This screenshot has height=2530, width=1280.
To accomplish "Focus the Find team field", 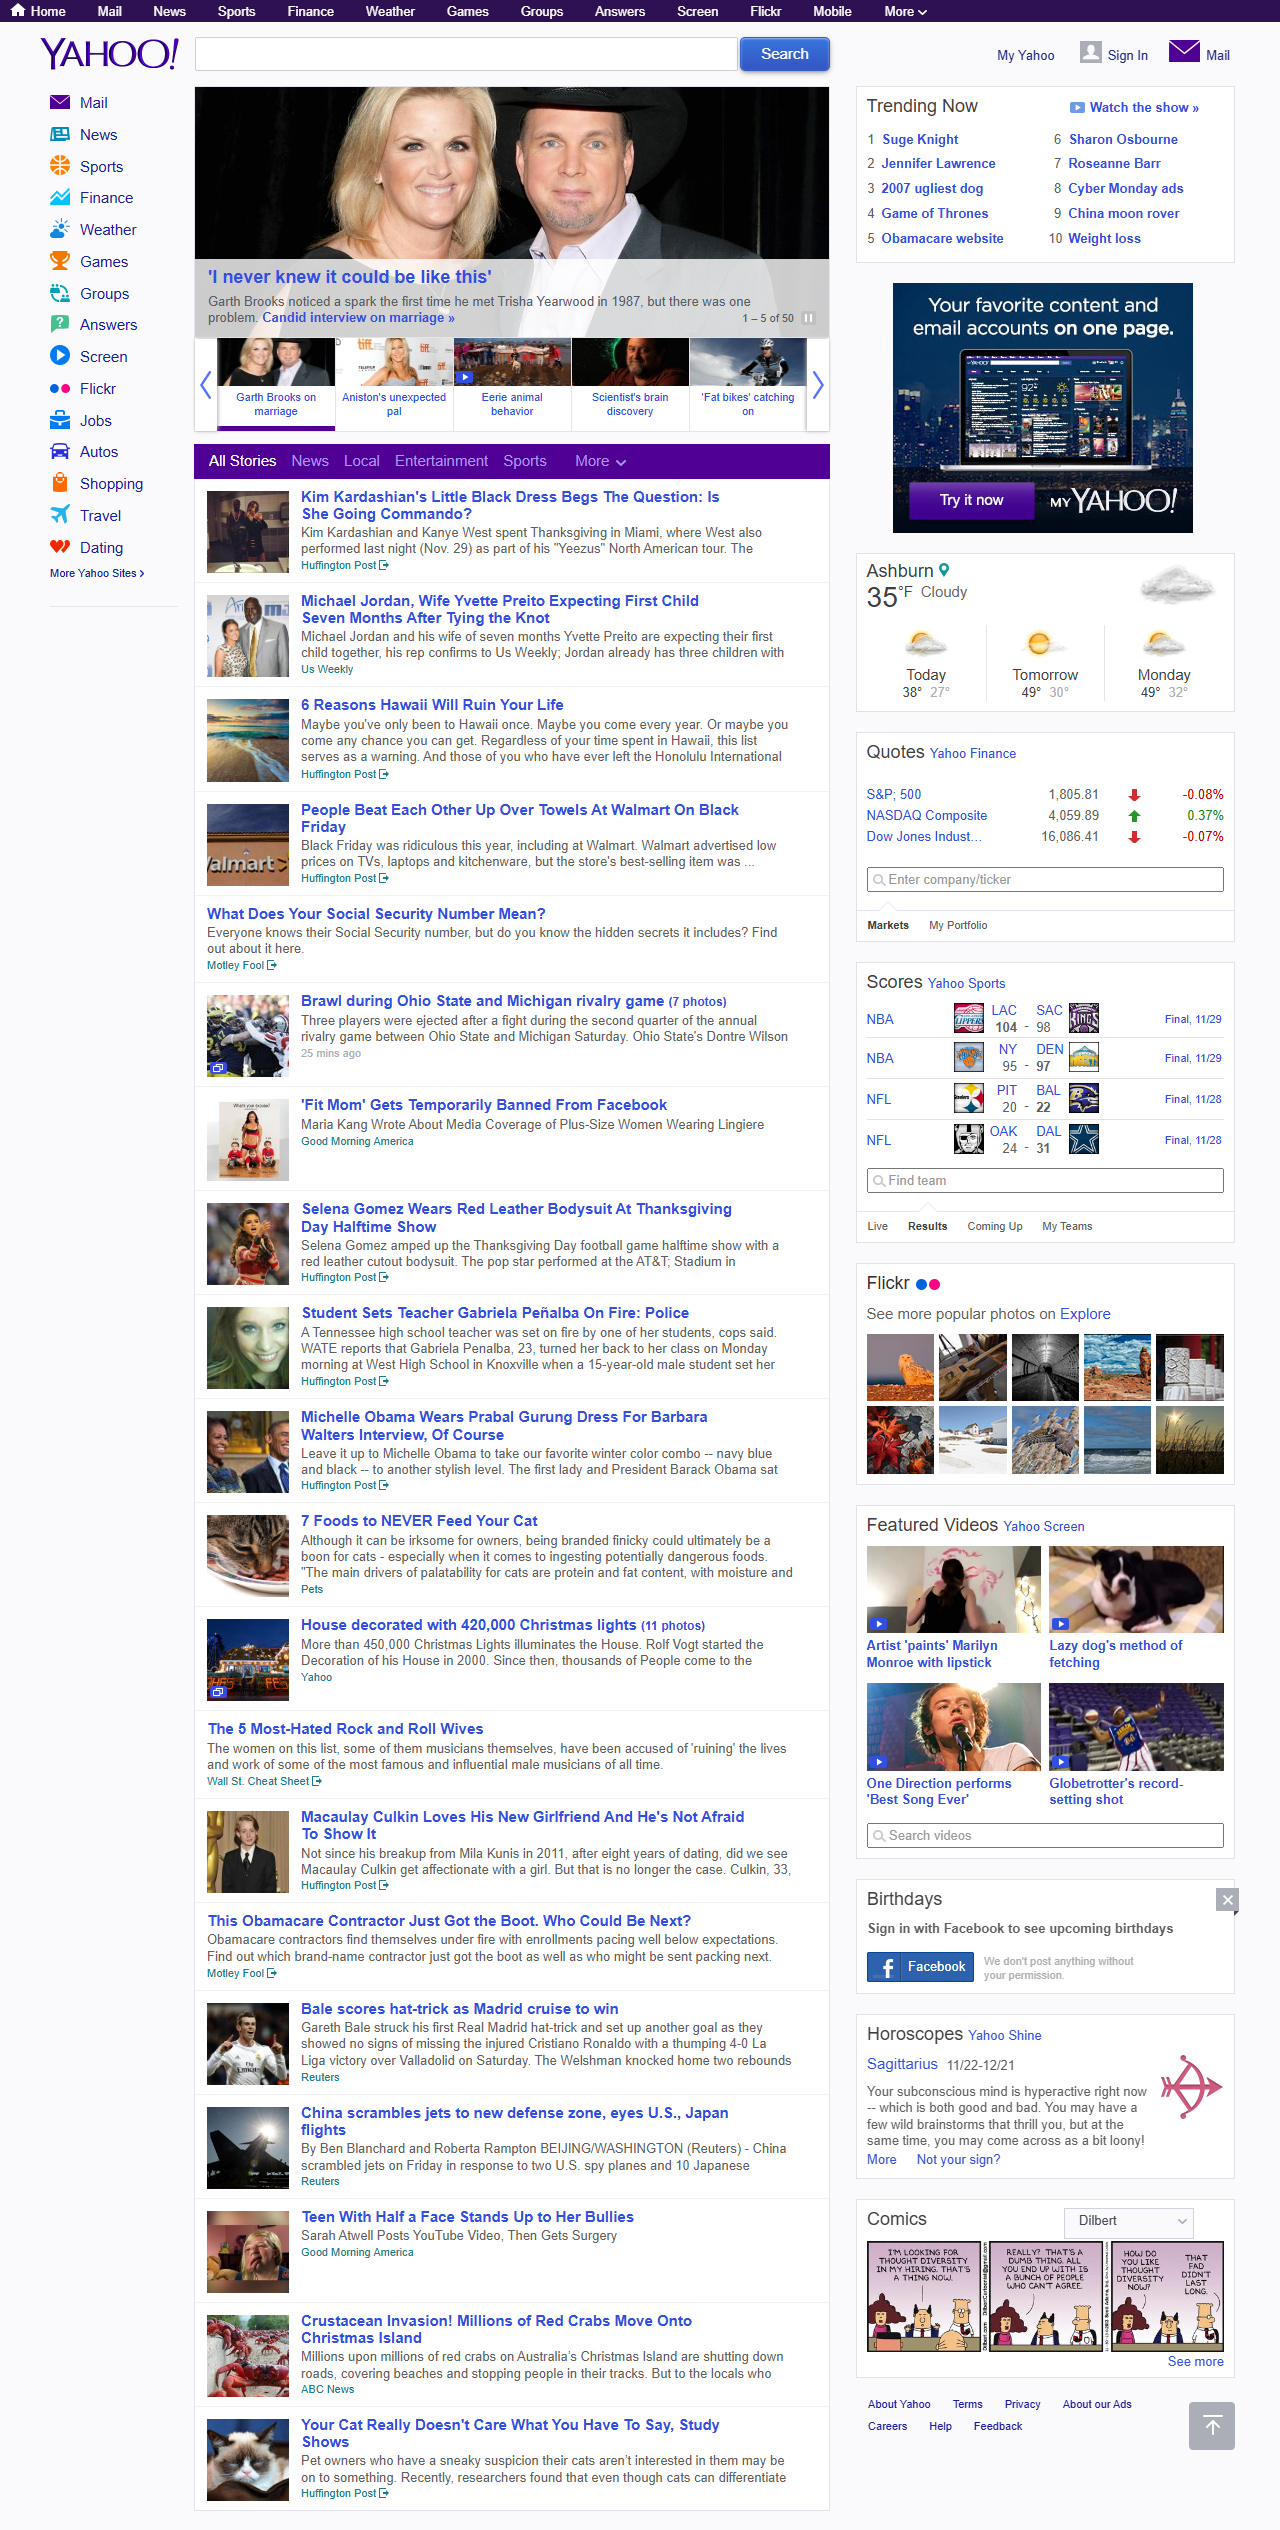I will coord(1045,1180).
